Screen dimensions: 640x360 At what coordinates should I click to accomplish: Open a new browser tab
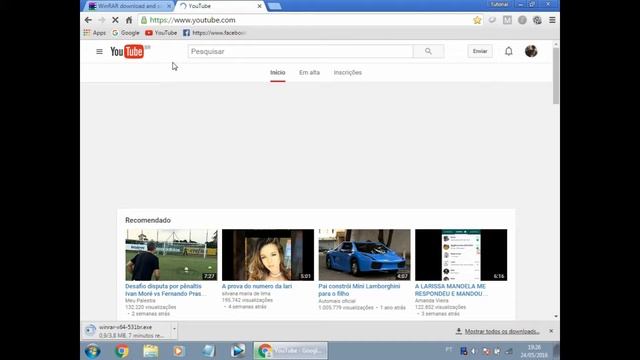(x=274, y=6)
